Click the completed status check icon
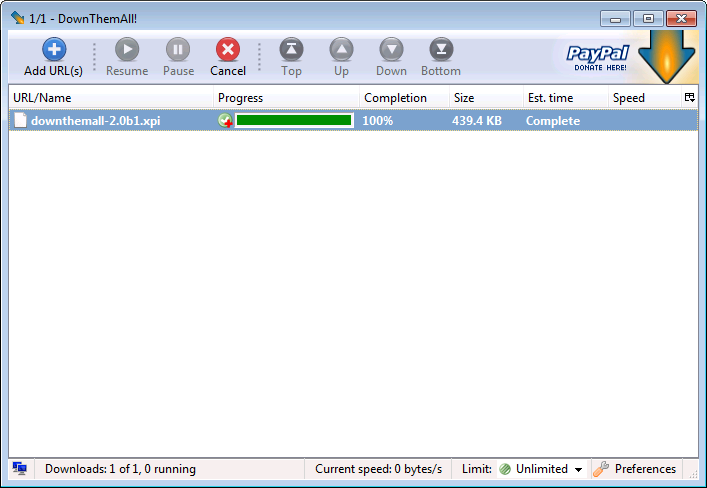707x488 pixels. [225, 120]
